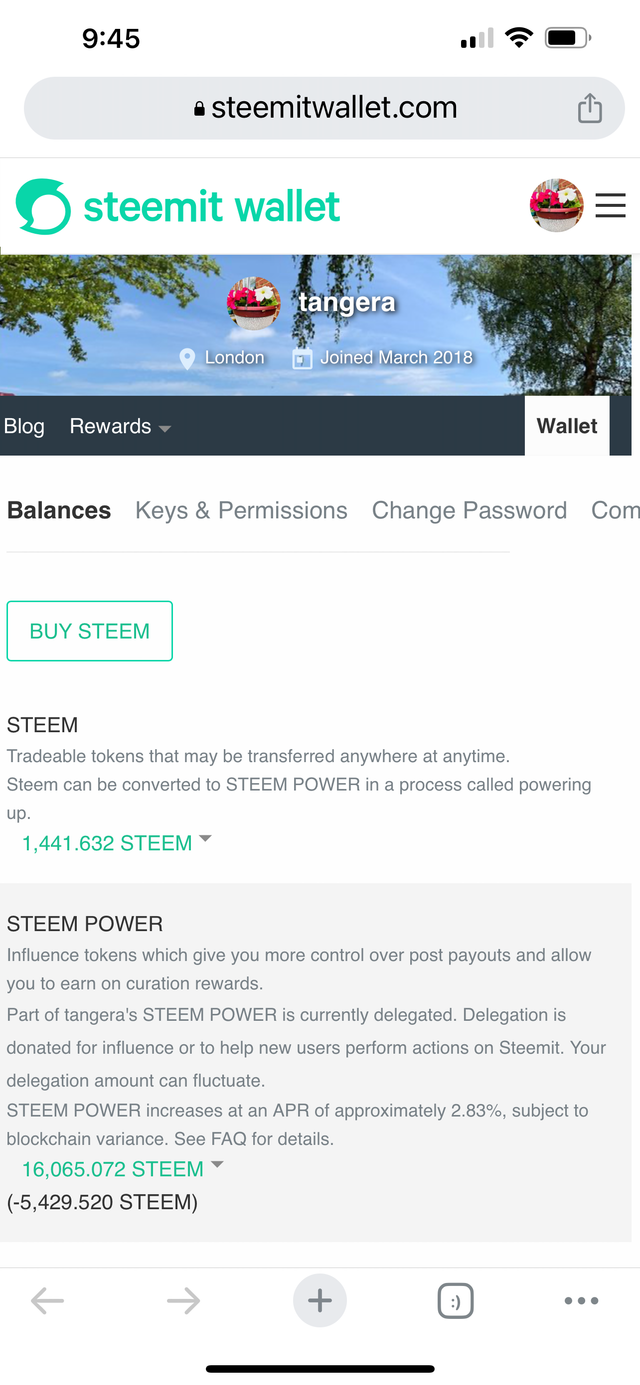Image resolution: width=640 pixels, height=1385 pixels.
Task: Open the browser more options menu
Action: point(581,1301)
